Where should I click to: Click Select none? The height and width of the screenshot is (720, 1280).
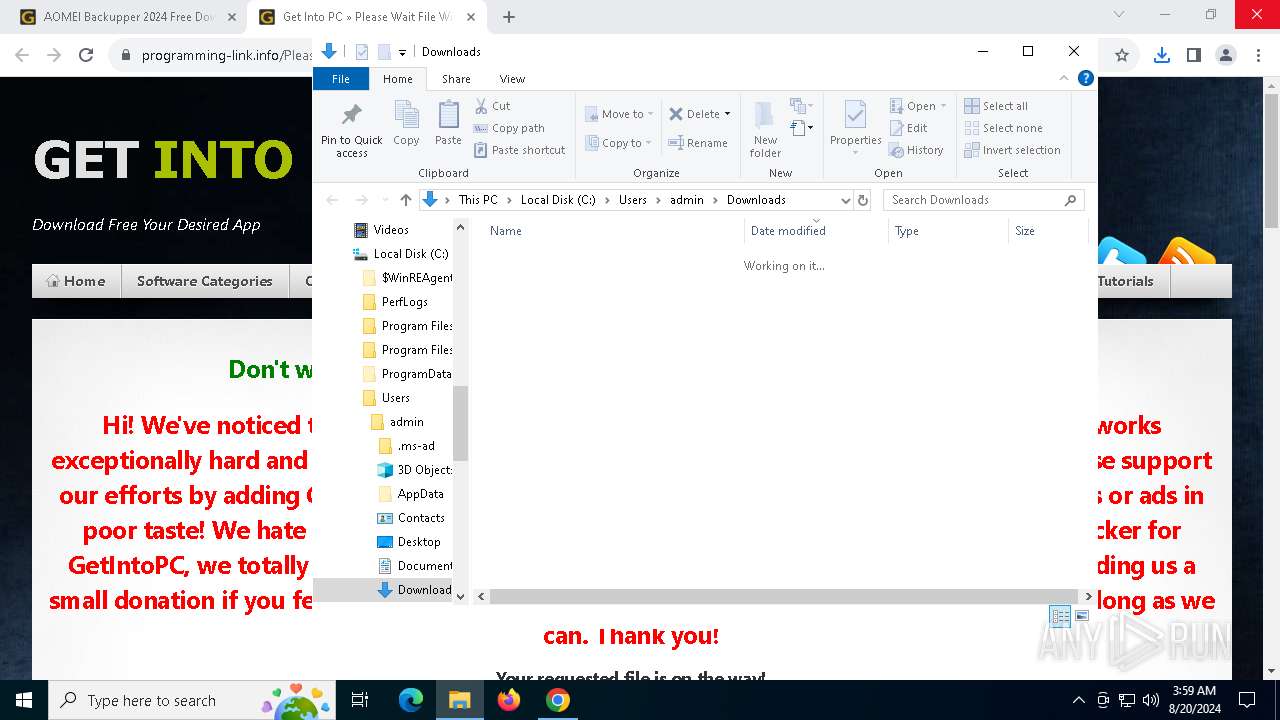pyautogui.click(x=1003, y=128)
